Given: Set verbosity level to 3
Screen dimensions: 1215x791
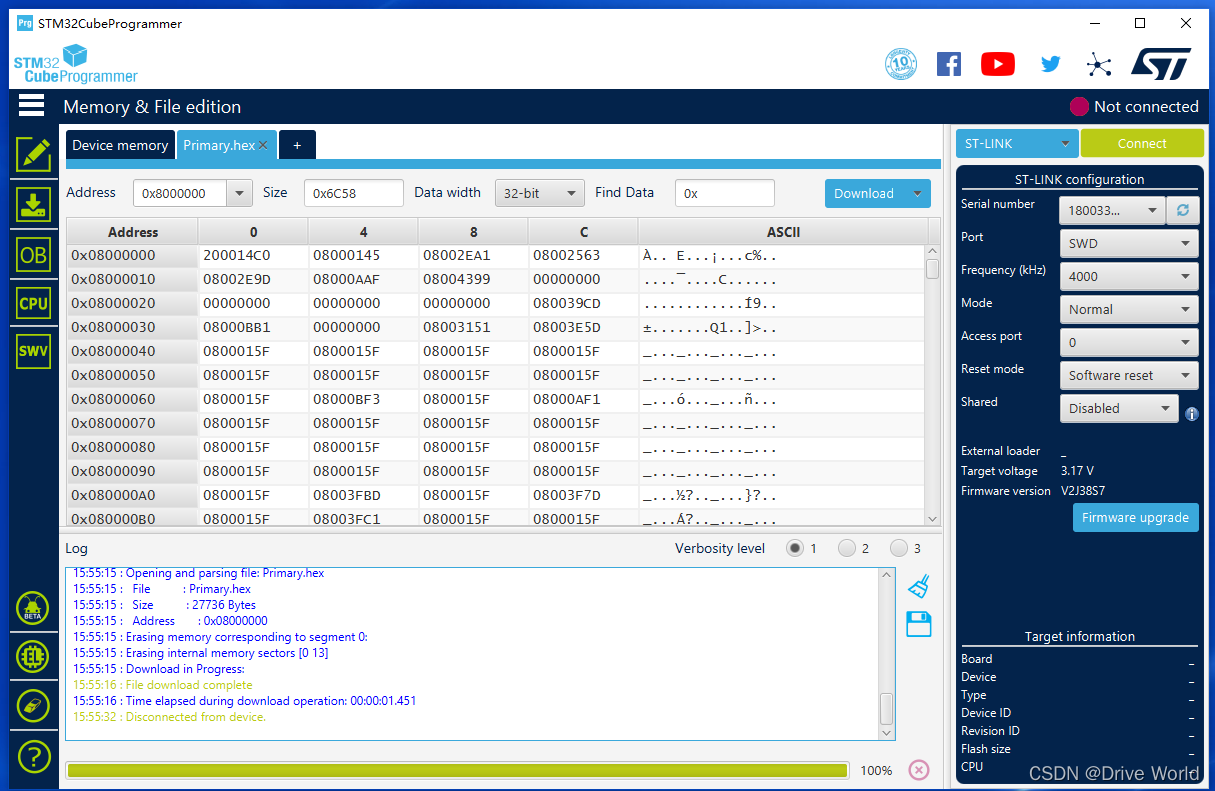Looking at the screenshot, I should (899, 548).
